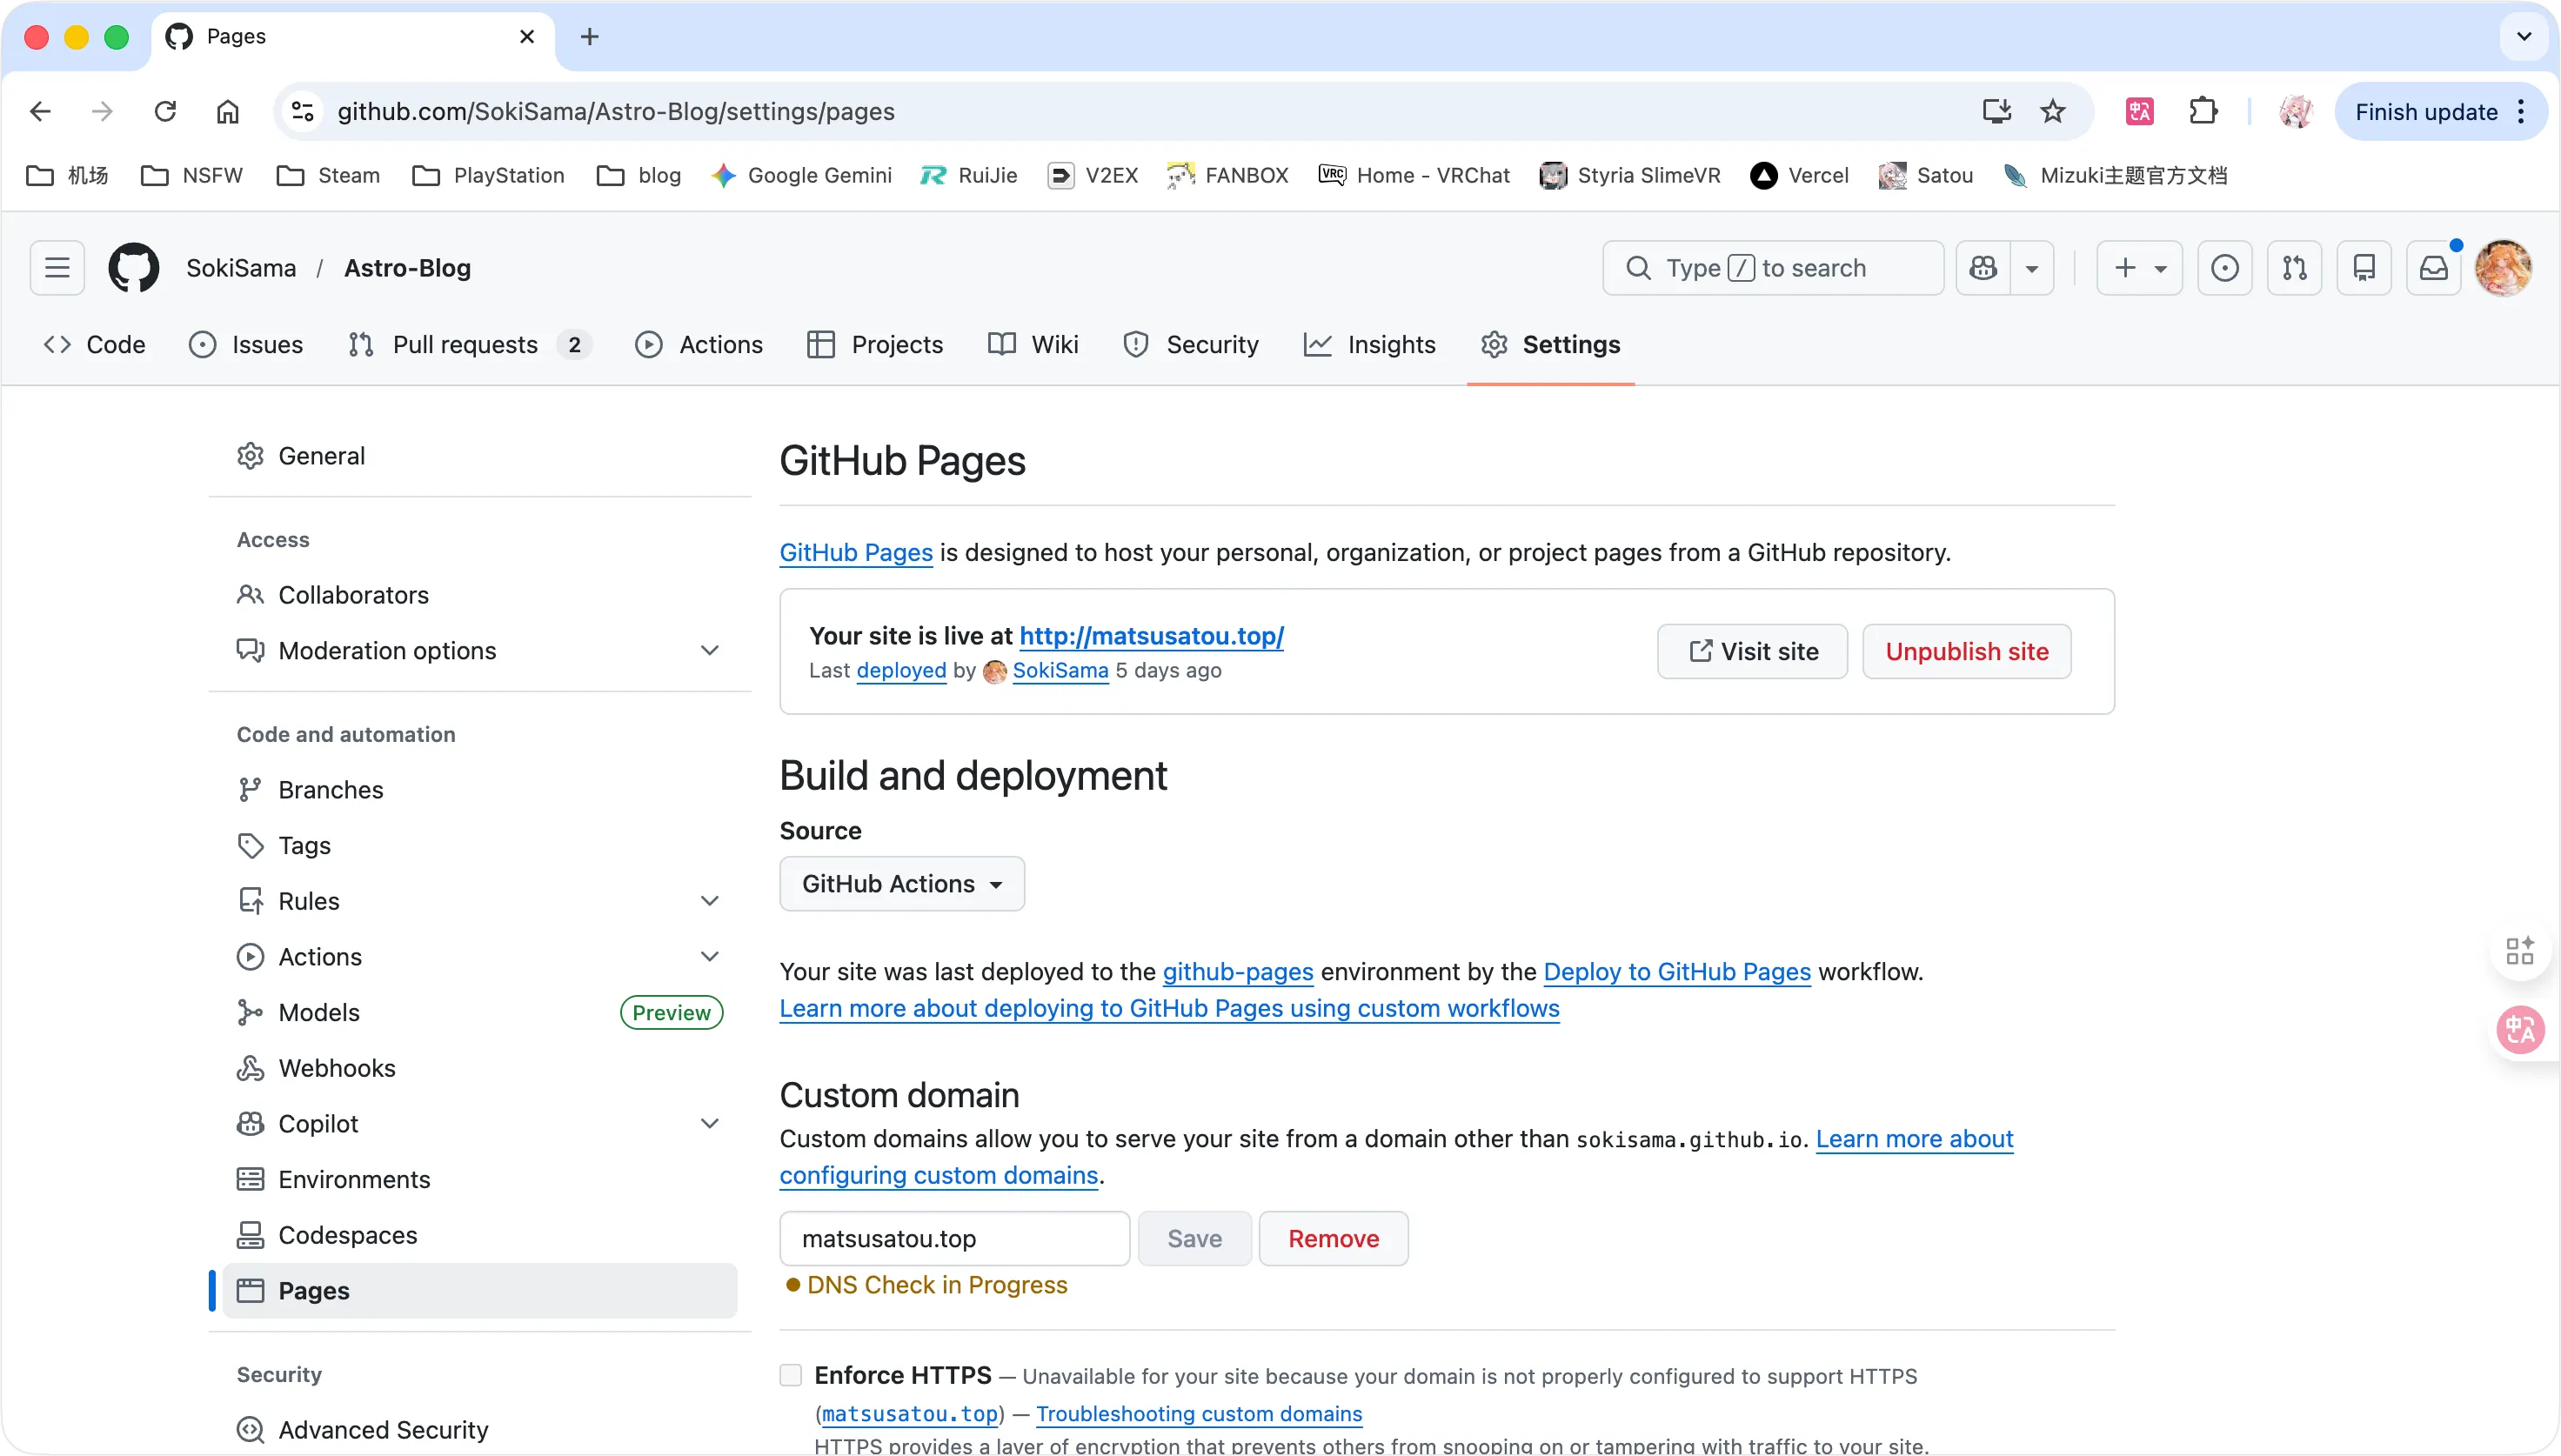The width and height of the screenshot is (2561, 1456).
Task: Bookmark this page with star icon
Action: (2053, 111)
